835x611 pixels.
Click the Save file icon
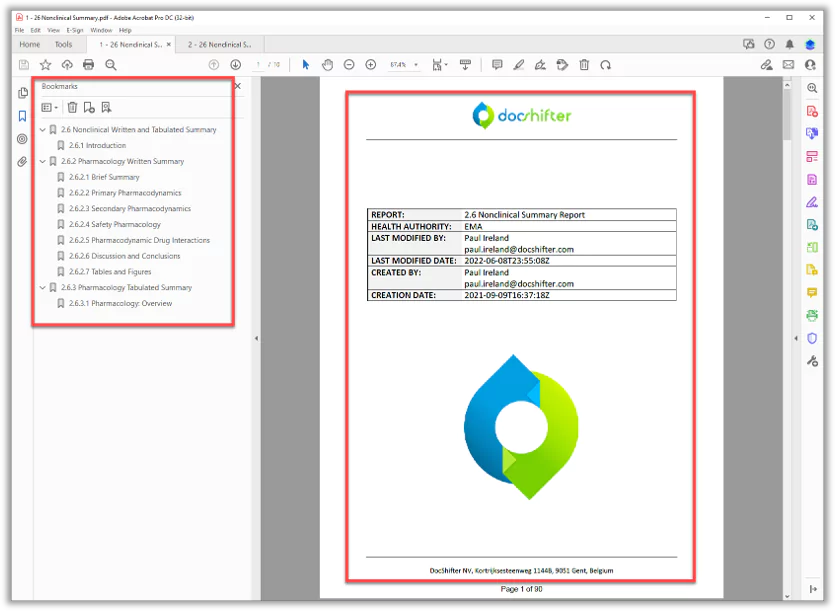(24, 65)
